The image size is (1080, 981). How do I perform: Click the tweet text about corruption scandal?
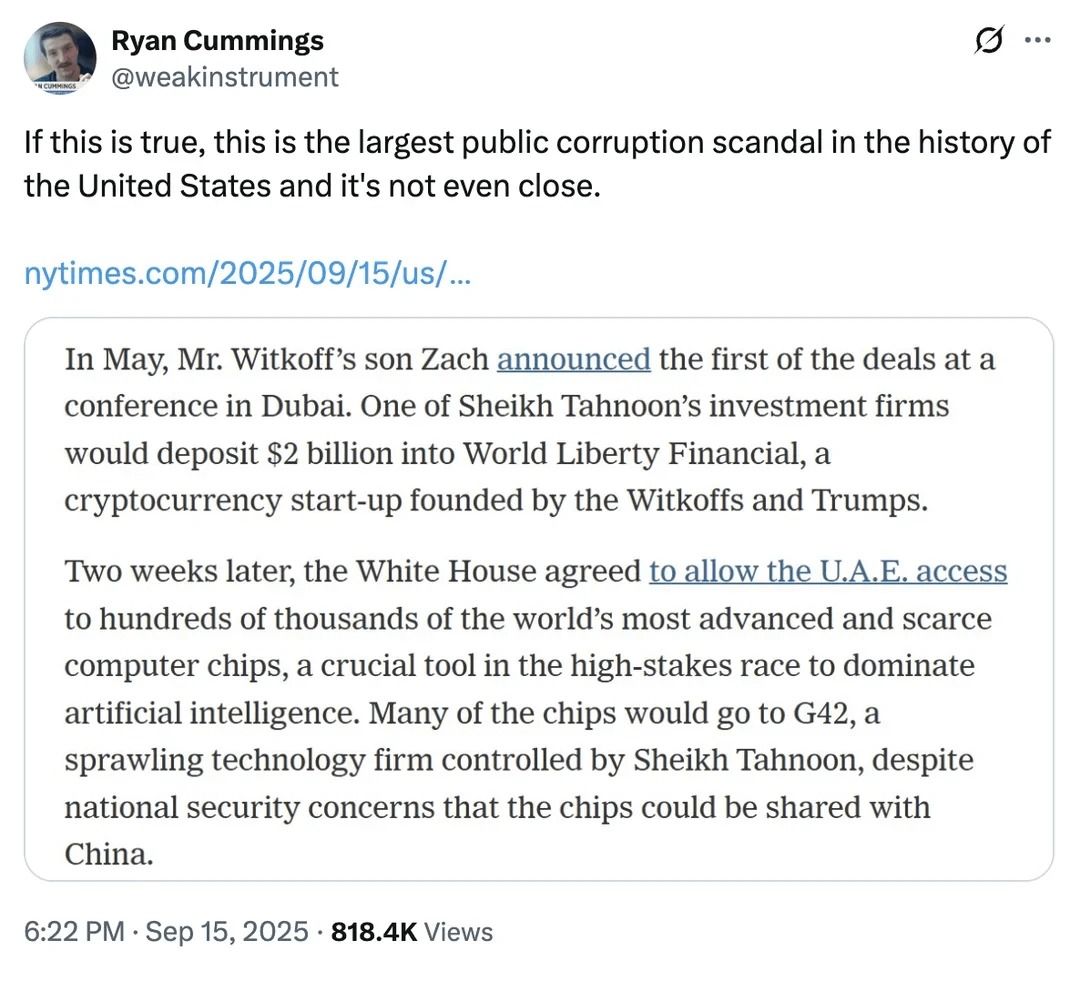500,163
